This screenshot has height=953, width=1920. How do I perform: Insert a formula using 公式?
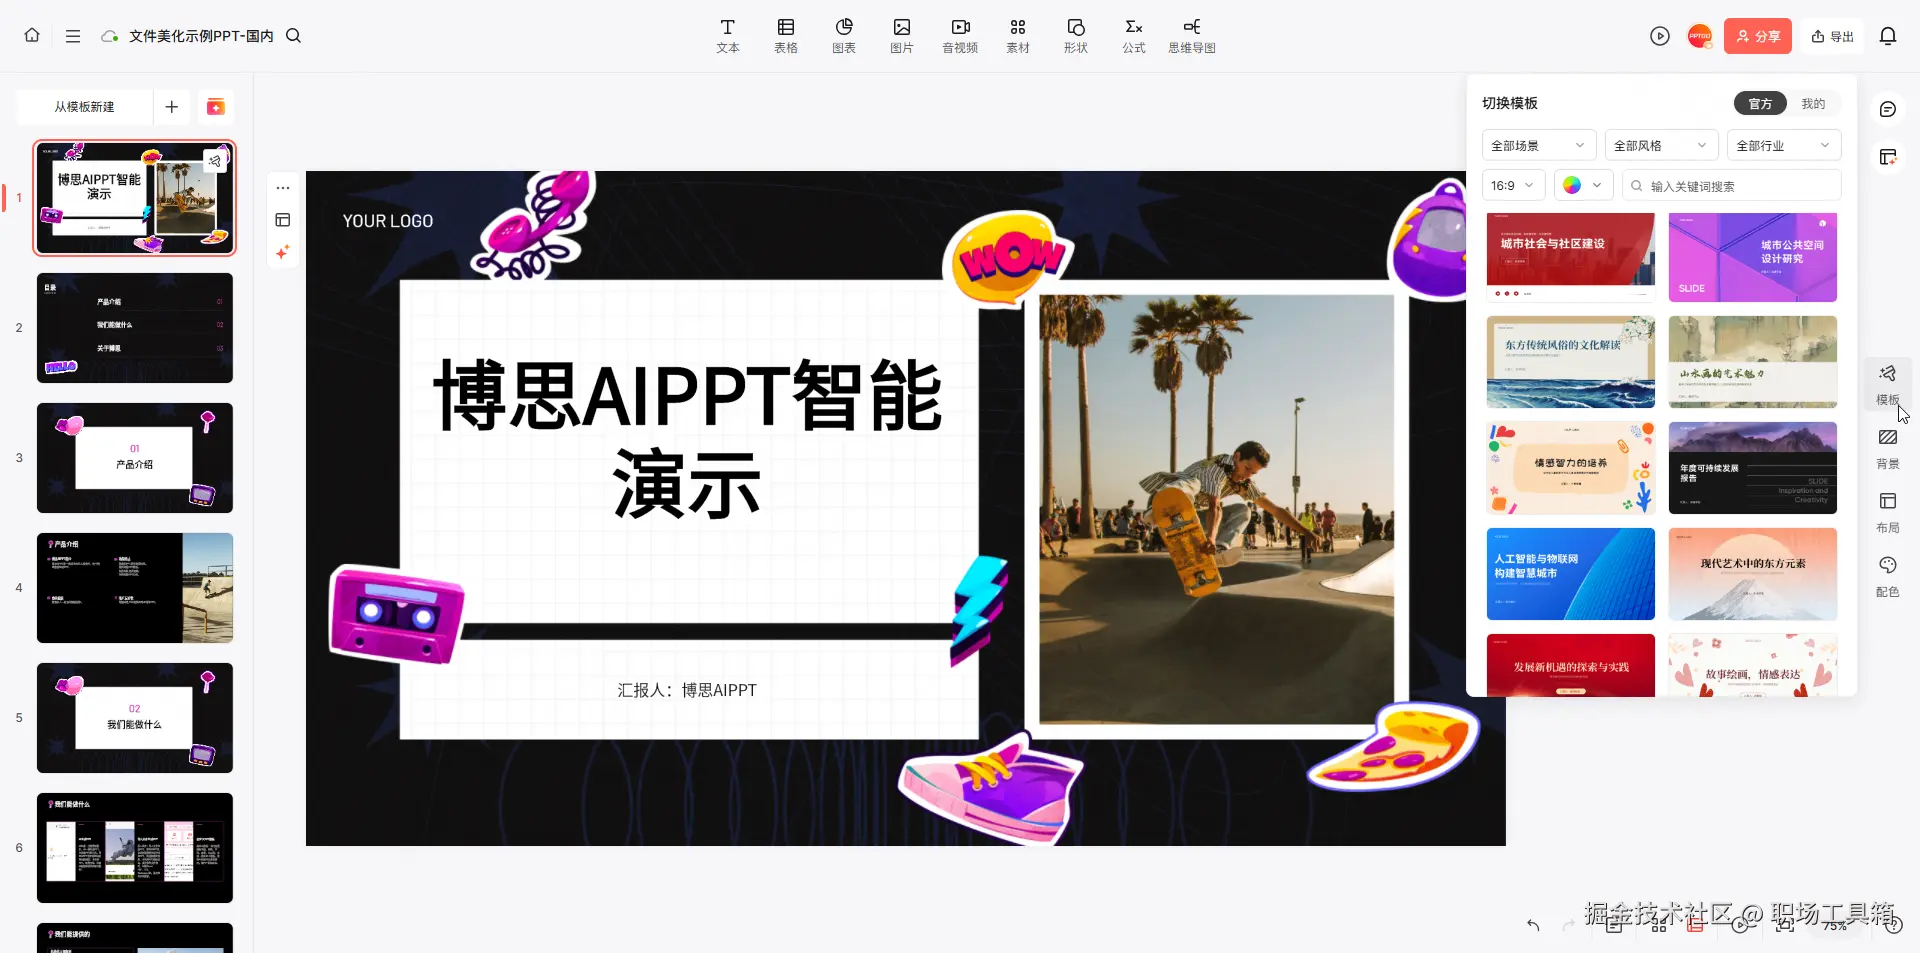click(1134, 36)
